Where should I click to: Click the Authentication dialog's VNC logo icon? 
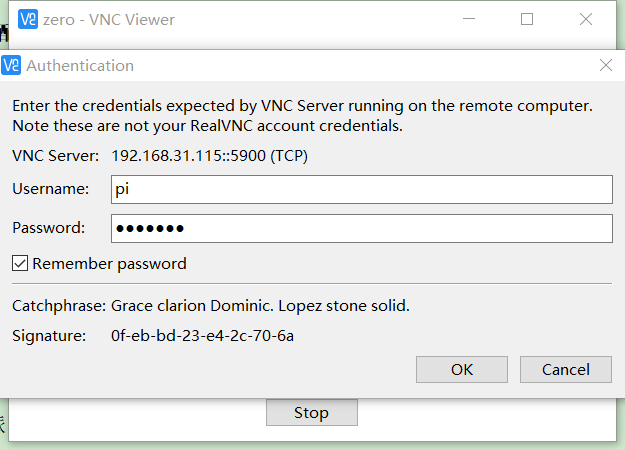point(11,65)
